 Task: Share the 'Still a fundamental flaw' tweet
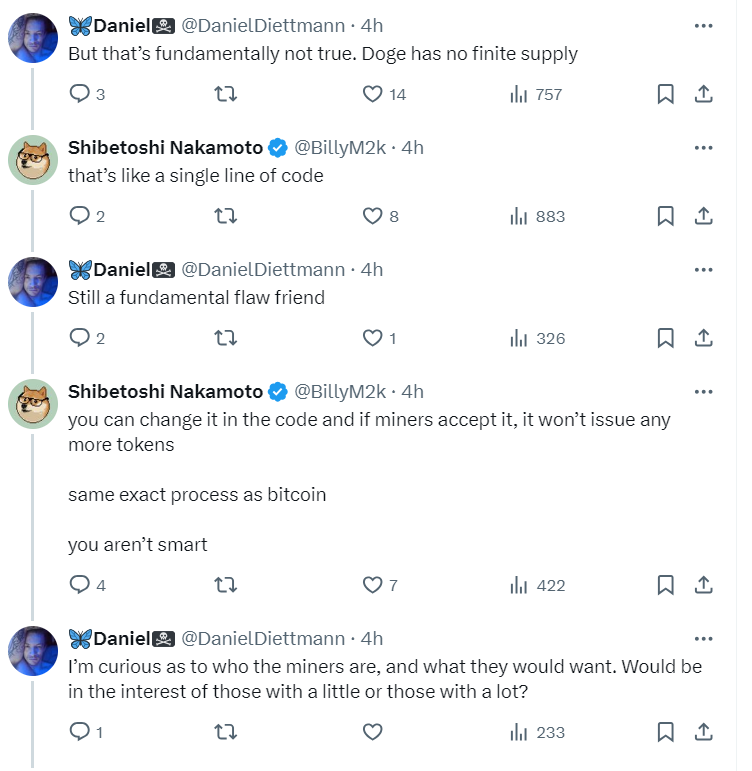703,338
